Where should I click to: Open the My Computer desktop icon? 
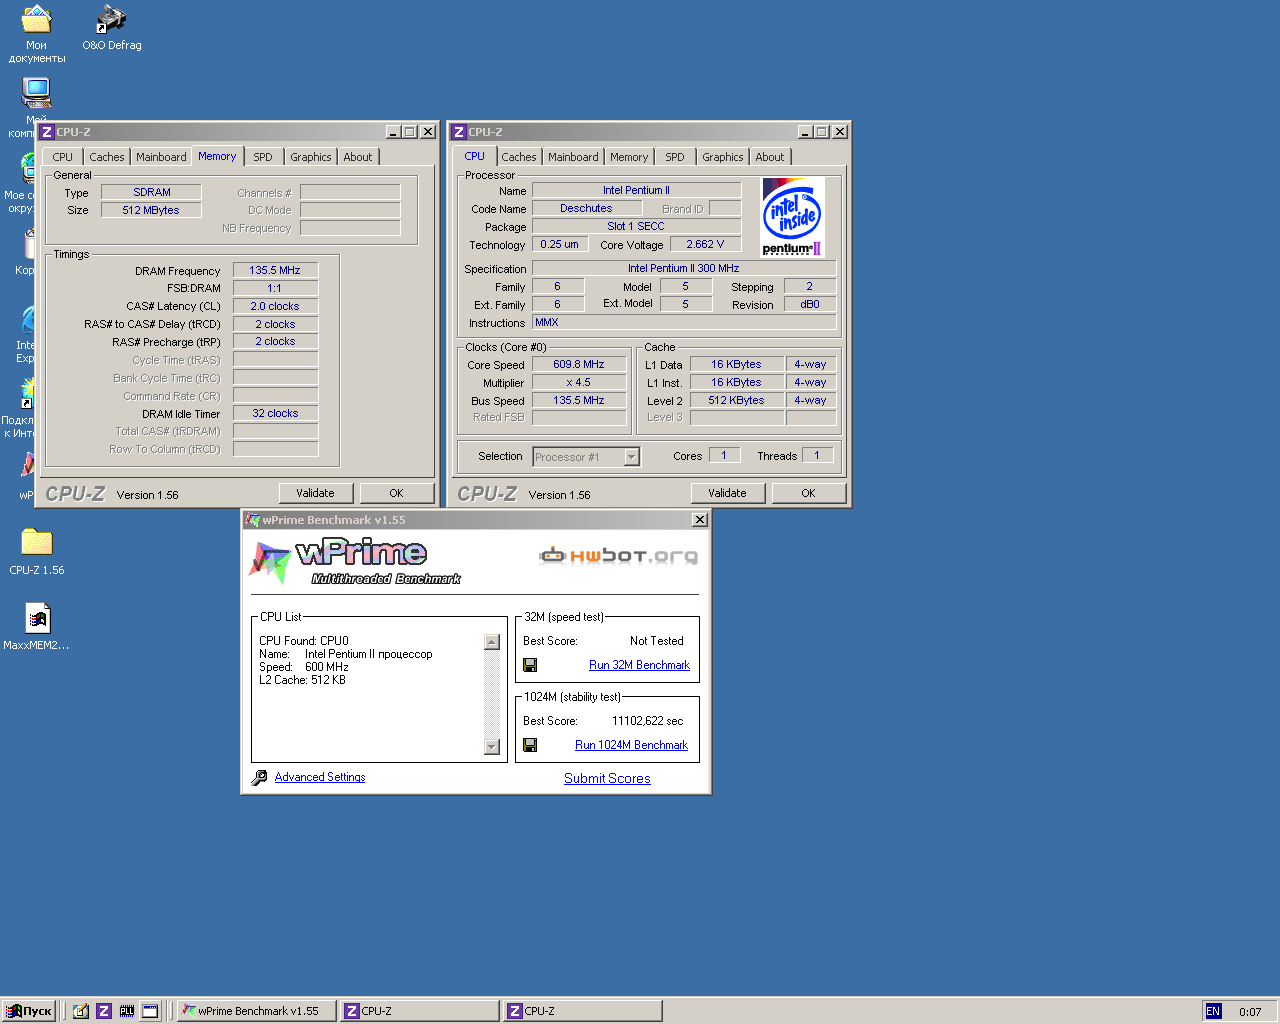tap(36, 93)
